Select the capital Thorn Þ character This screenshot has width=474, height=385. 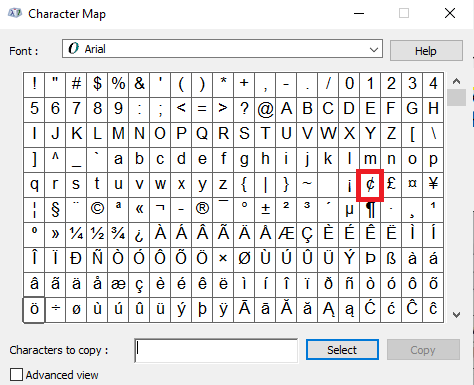370,260
